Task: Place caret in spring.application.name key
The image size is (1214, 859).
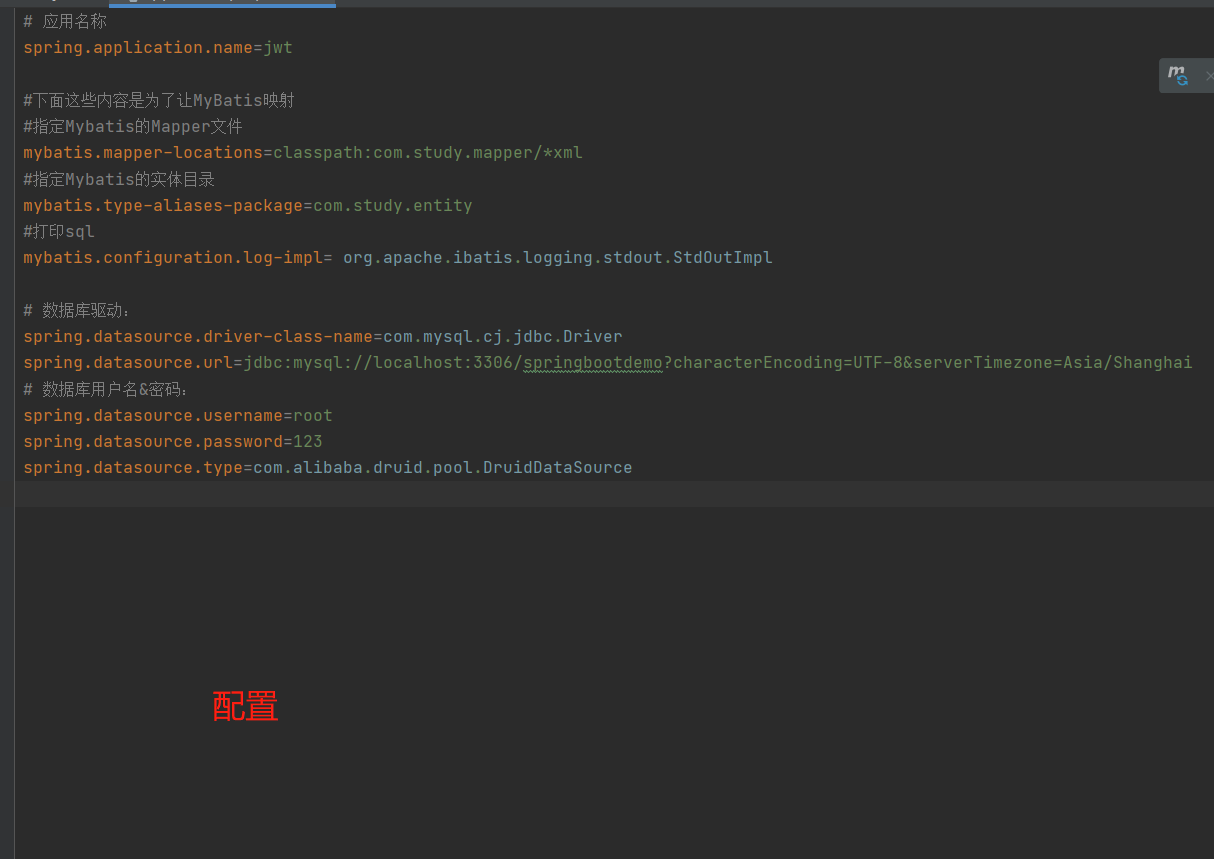Action: pos(138,47)
